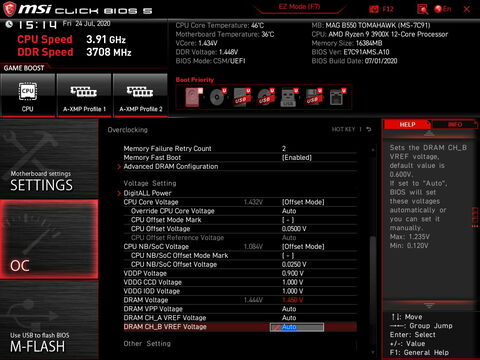Enable A-XMP Profile 2
Screen dimensions: 480x360
(x=140, y=95)
